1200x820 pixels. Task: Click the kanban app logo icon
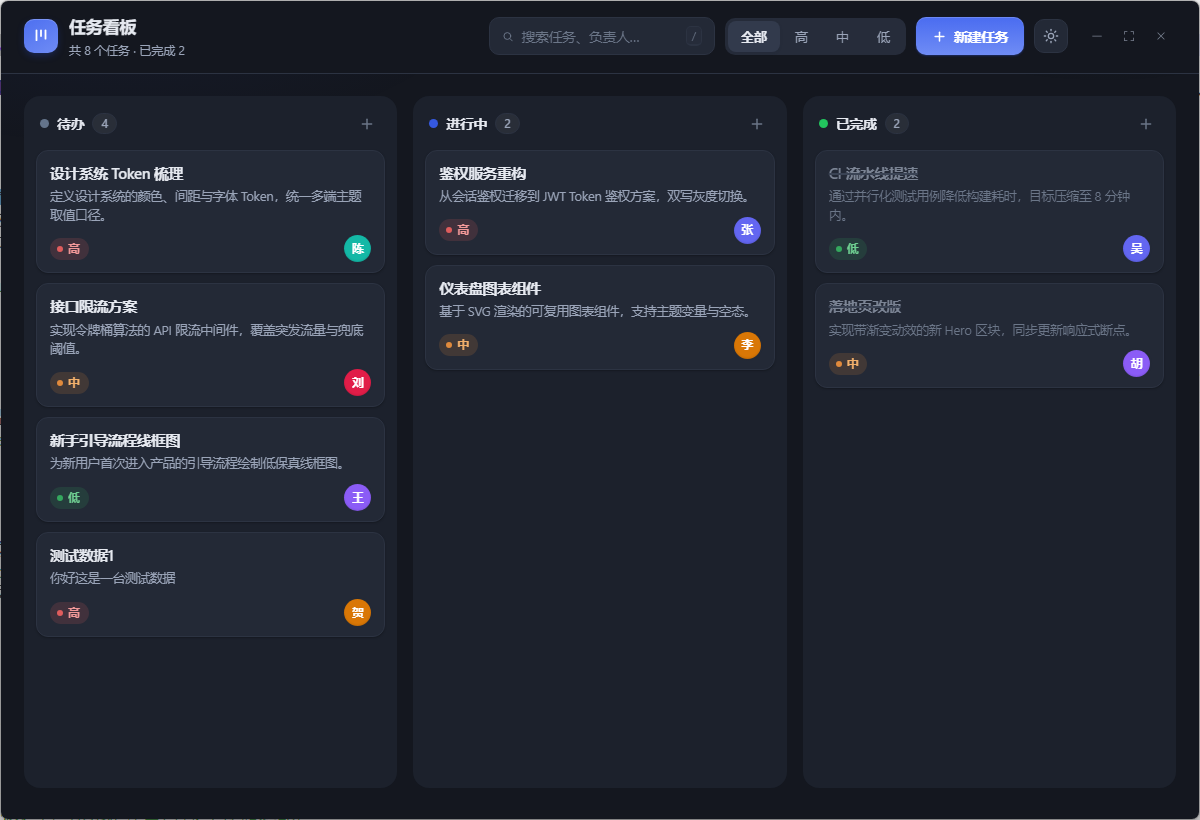(41, 36)
